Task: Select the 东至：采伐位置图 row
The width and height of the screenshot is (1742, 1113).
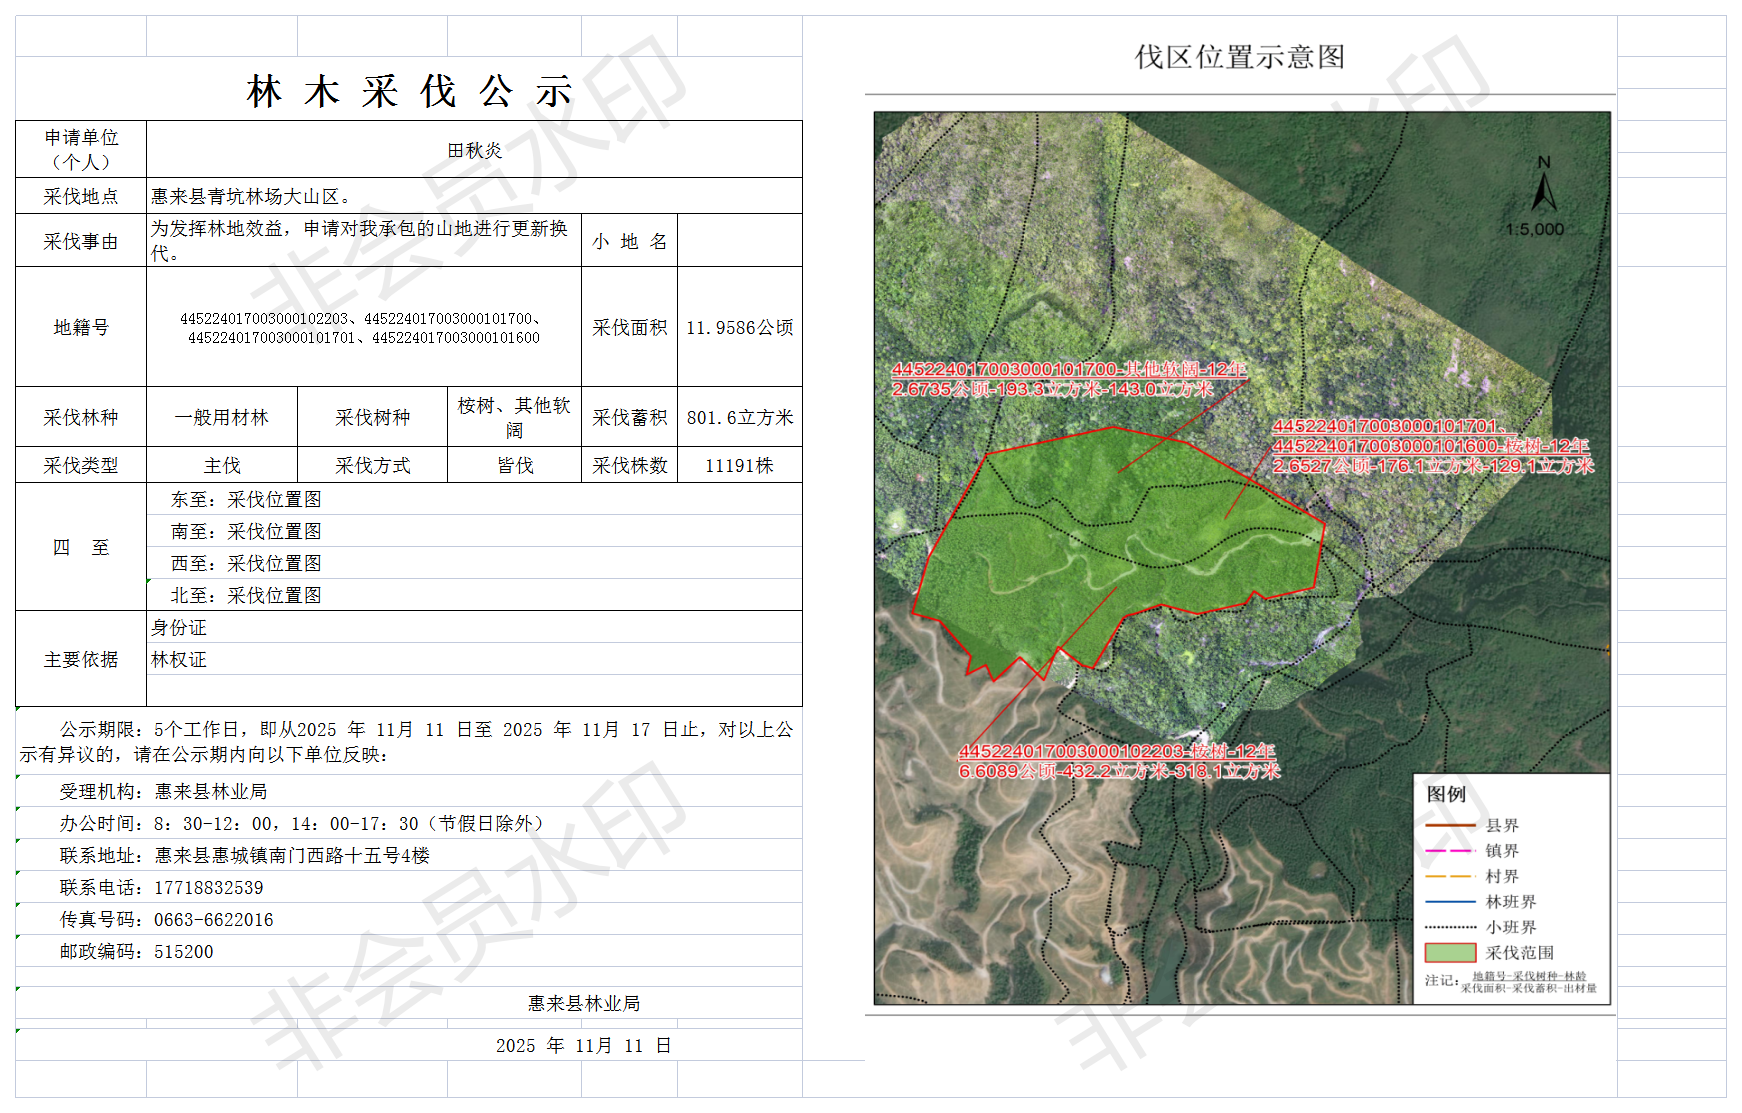Action: (474, 499)
